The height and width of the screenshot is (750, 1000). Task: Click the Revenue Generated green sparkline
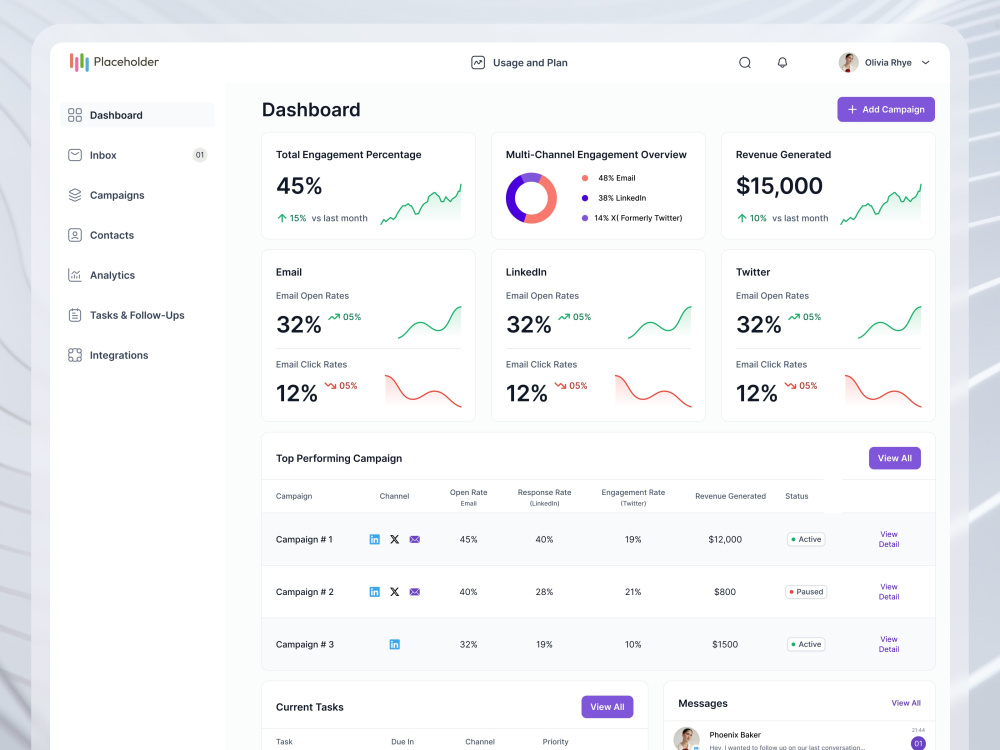881,204
